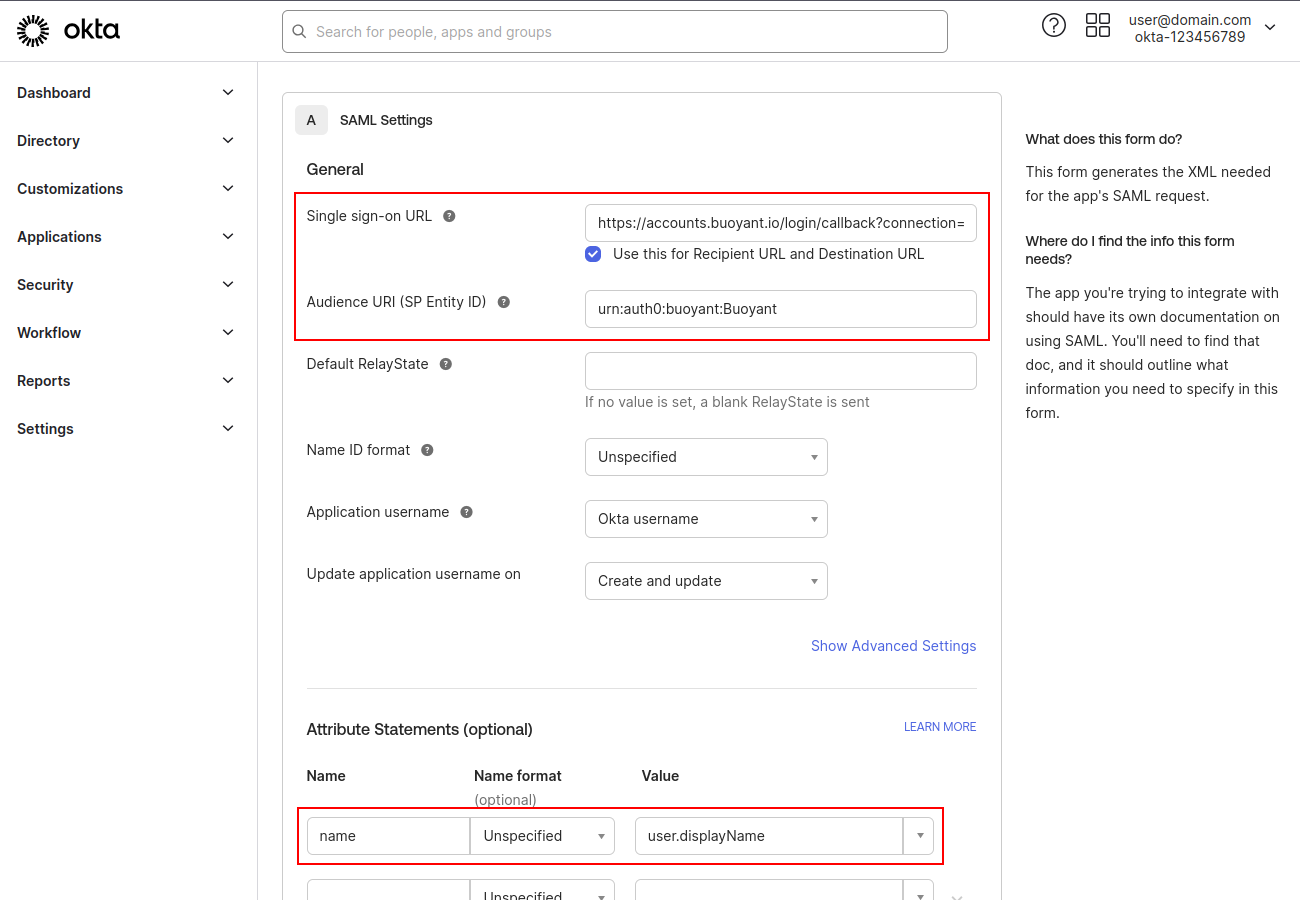
Task: Show help for Default RelayState
Action: pos(446,364)
